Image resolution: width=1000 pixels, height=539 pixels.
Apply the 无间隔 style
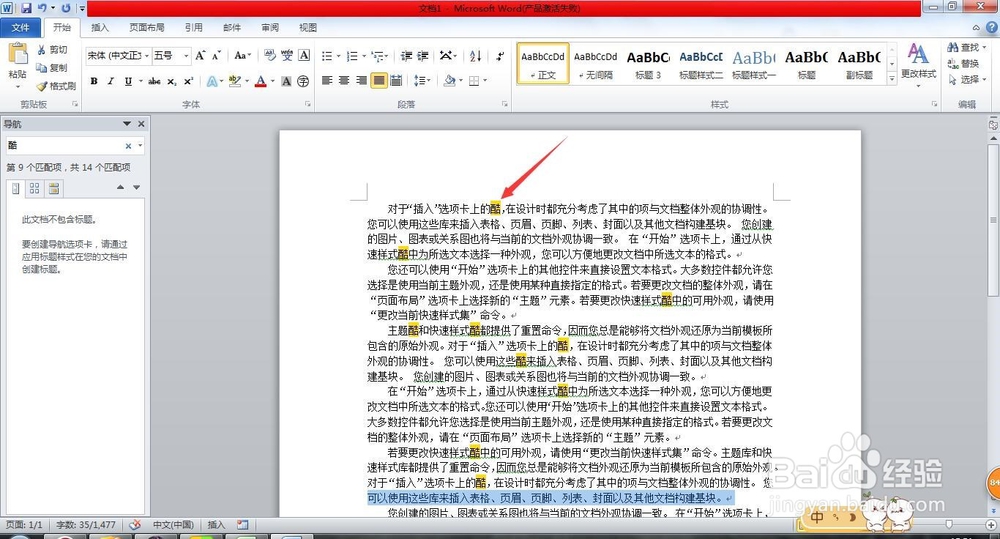pos(596,64)
